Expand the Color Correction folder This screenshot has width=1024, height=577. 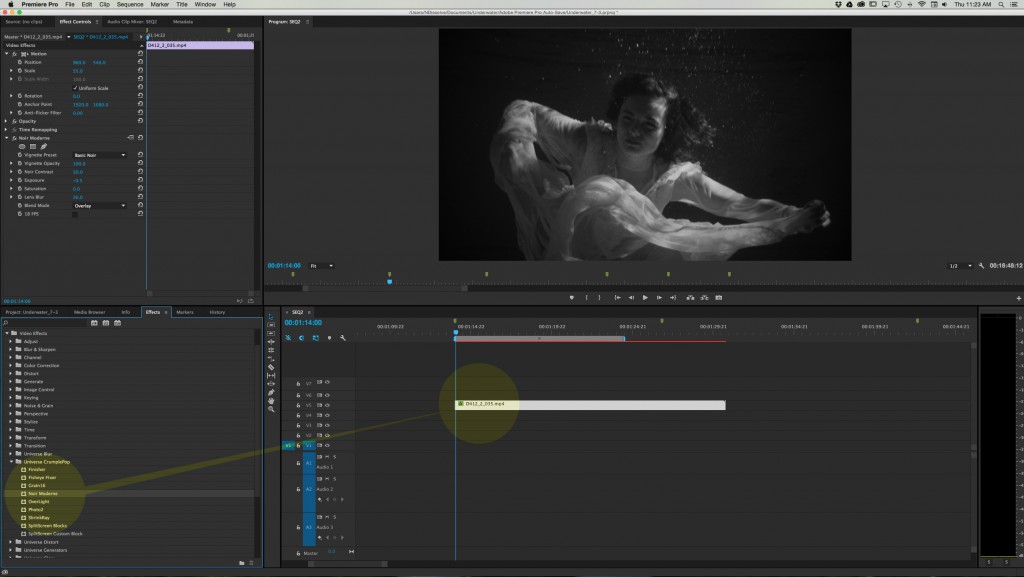pyautogui.click(x=11, y=366)
